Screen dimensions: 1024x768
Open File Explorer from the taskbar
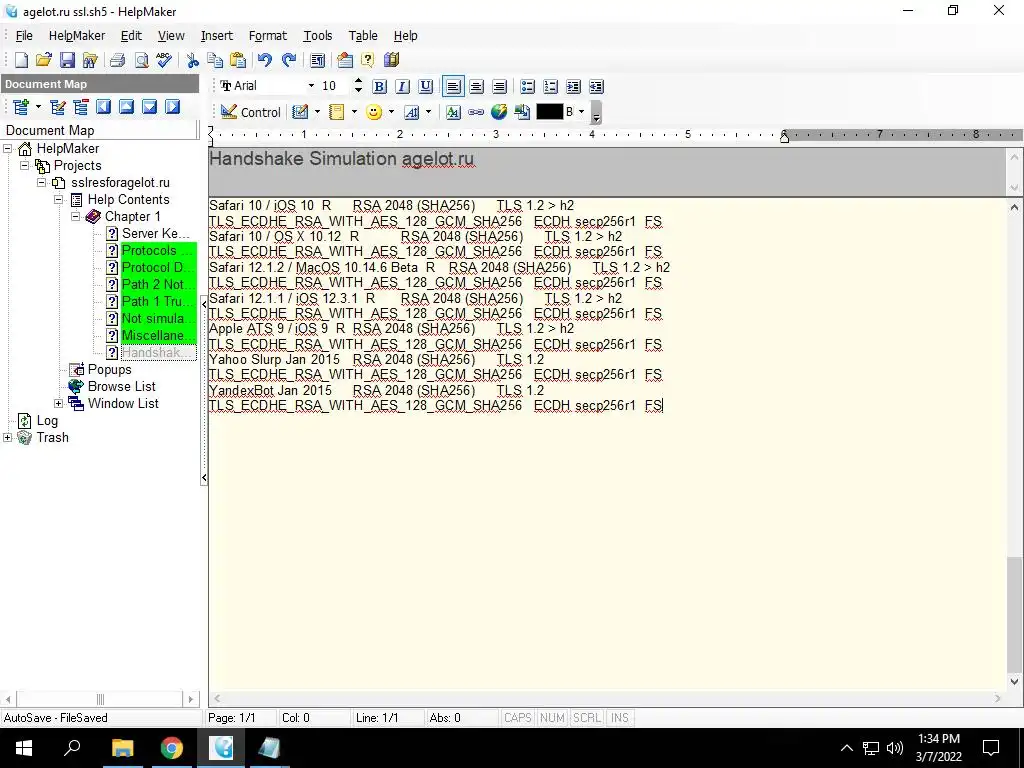tap(123, 748)
